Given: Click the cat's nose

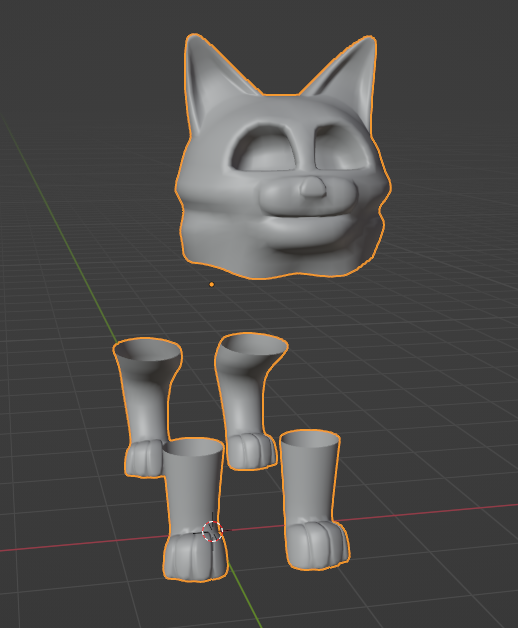Looking at the screenshot, I should (x=313, y=188).
